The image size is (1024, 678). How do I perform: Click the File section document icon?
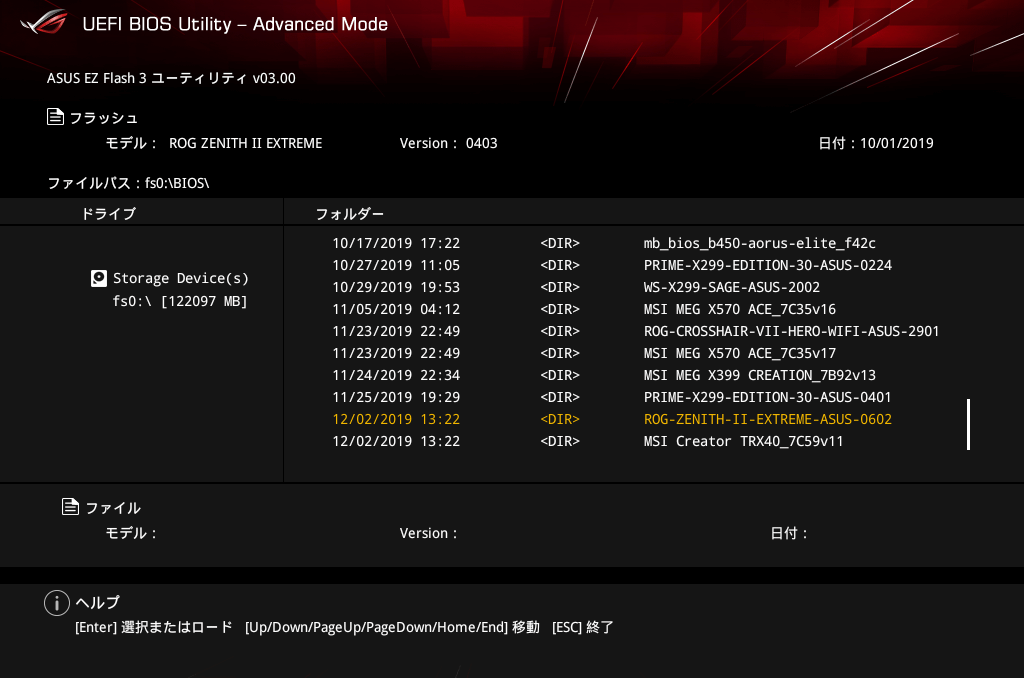tap(71, 506)
